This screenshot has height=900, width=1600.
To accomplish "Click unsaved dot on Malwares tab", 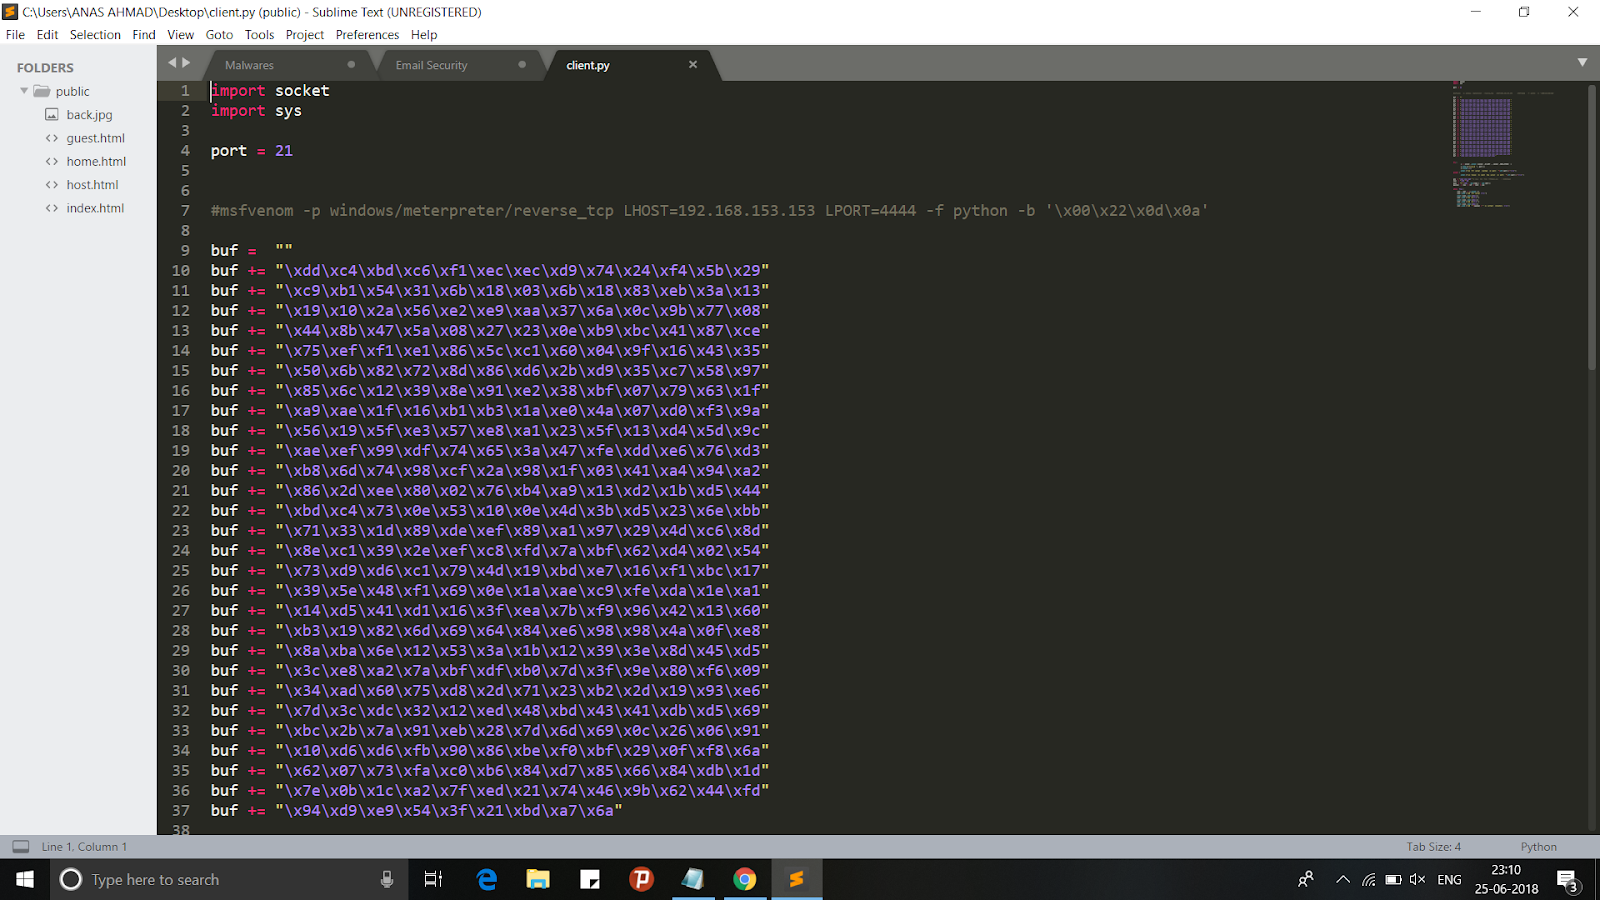I will [x=351, y=64].
